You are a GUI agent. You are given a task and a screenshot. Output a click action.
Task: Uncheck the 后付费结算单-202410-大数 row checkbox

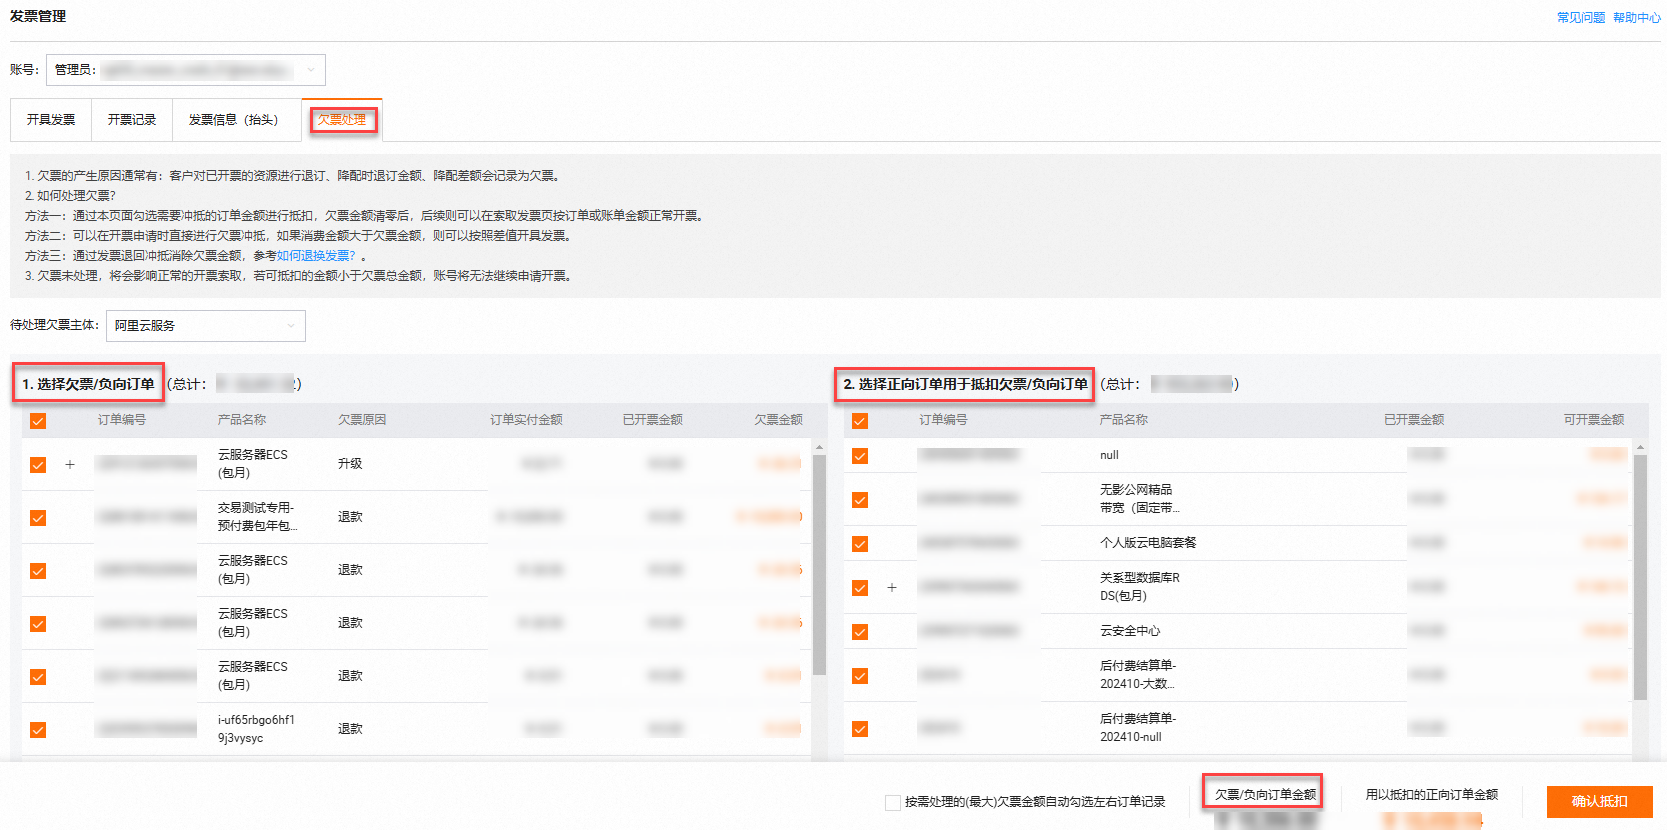point(860,676)
